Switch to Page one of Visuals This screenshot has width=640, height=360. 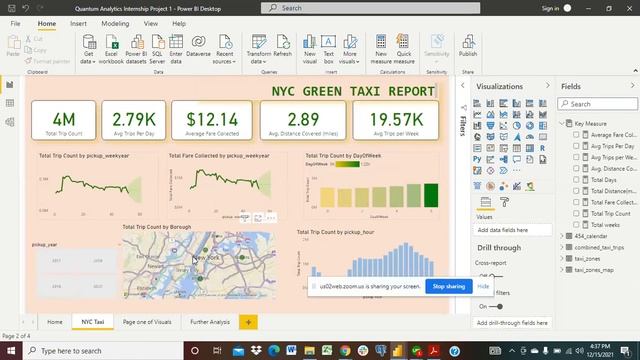pos(147,322)
